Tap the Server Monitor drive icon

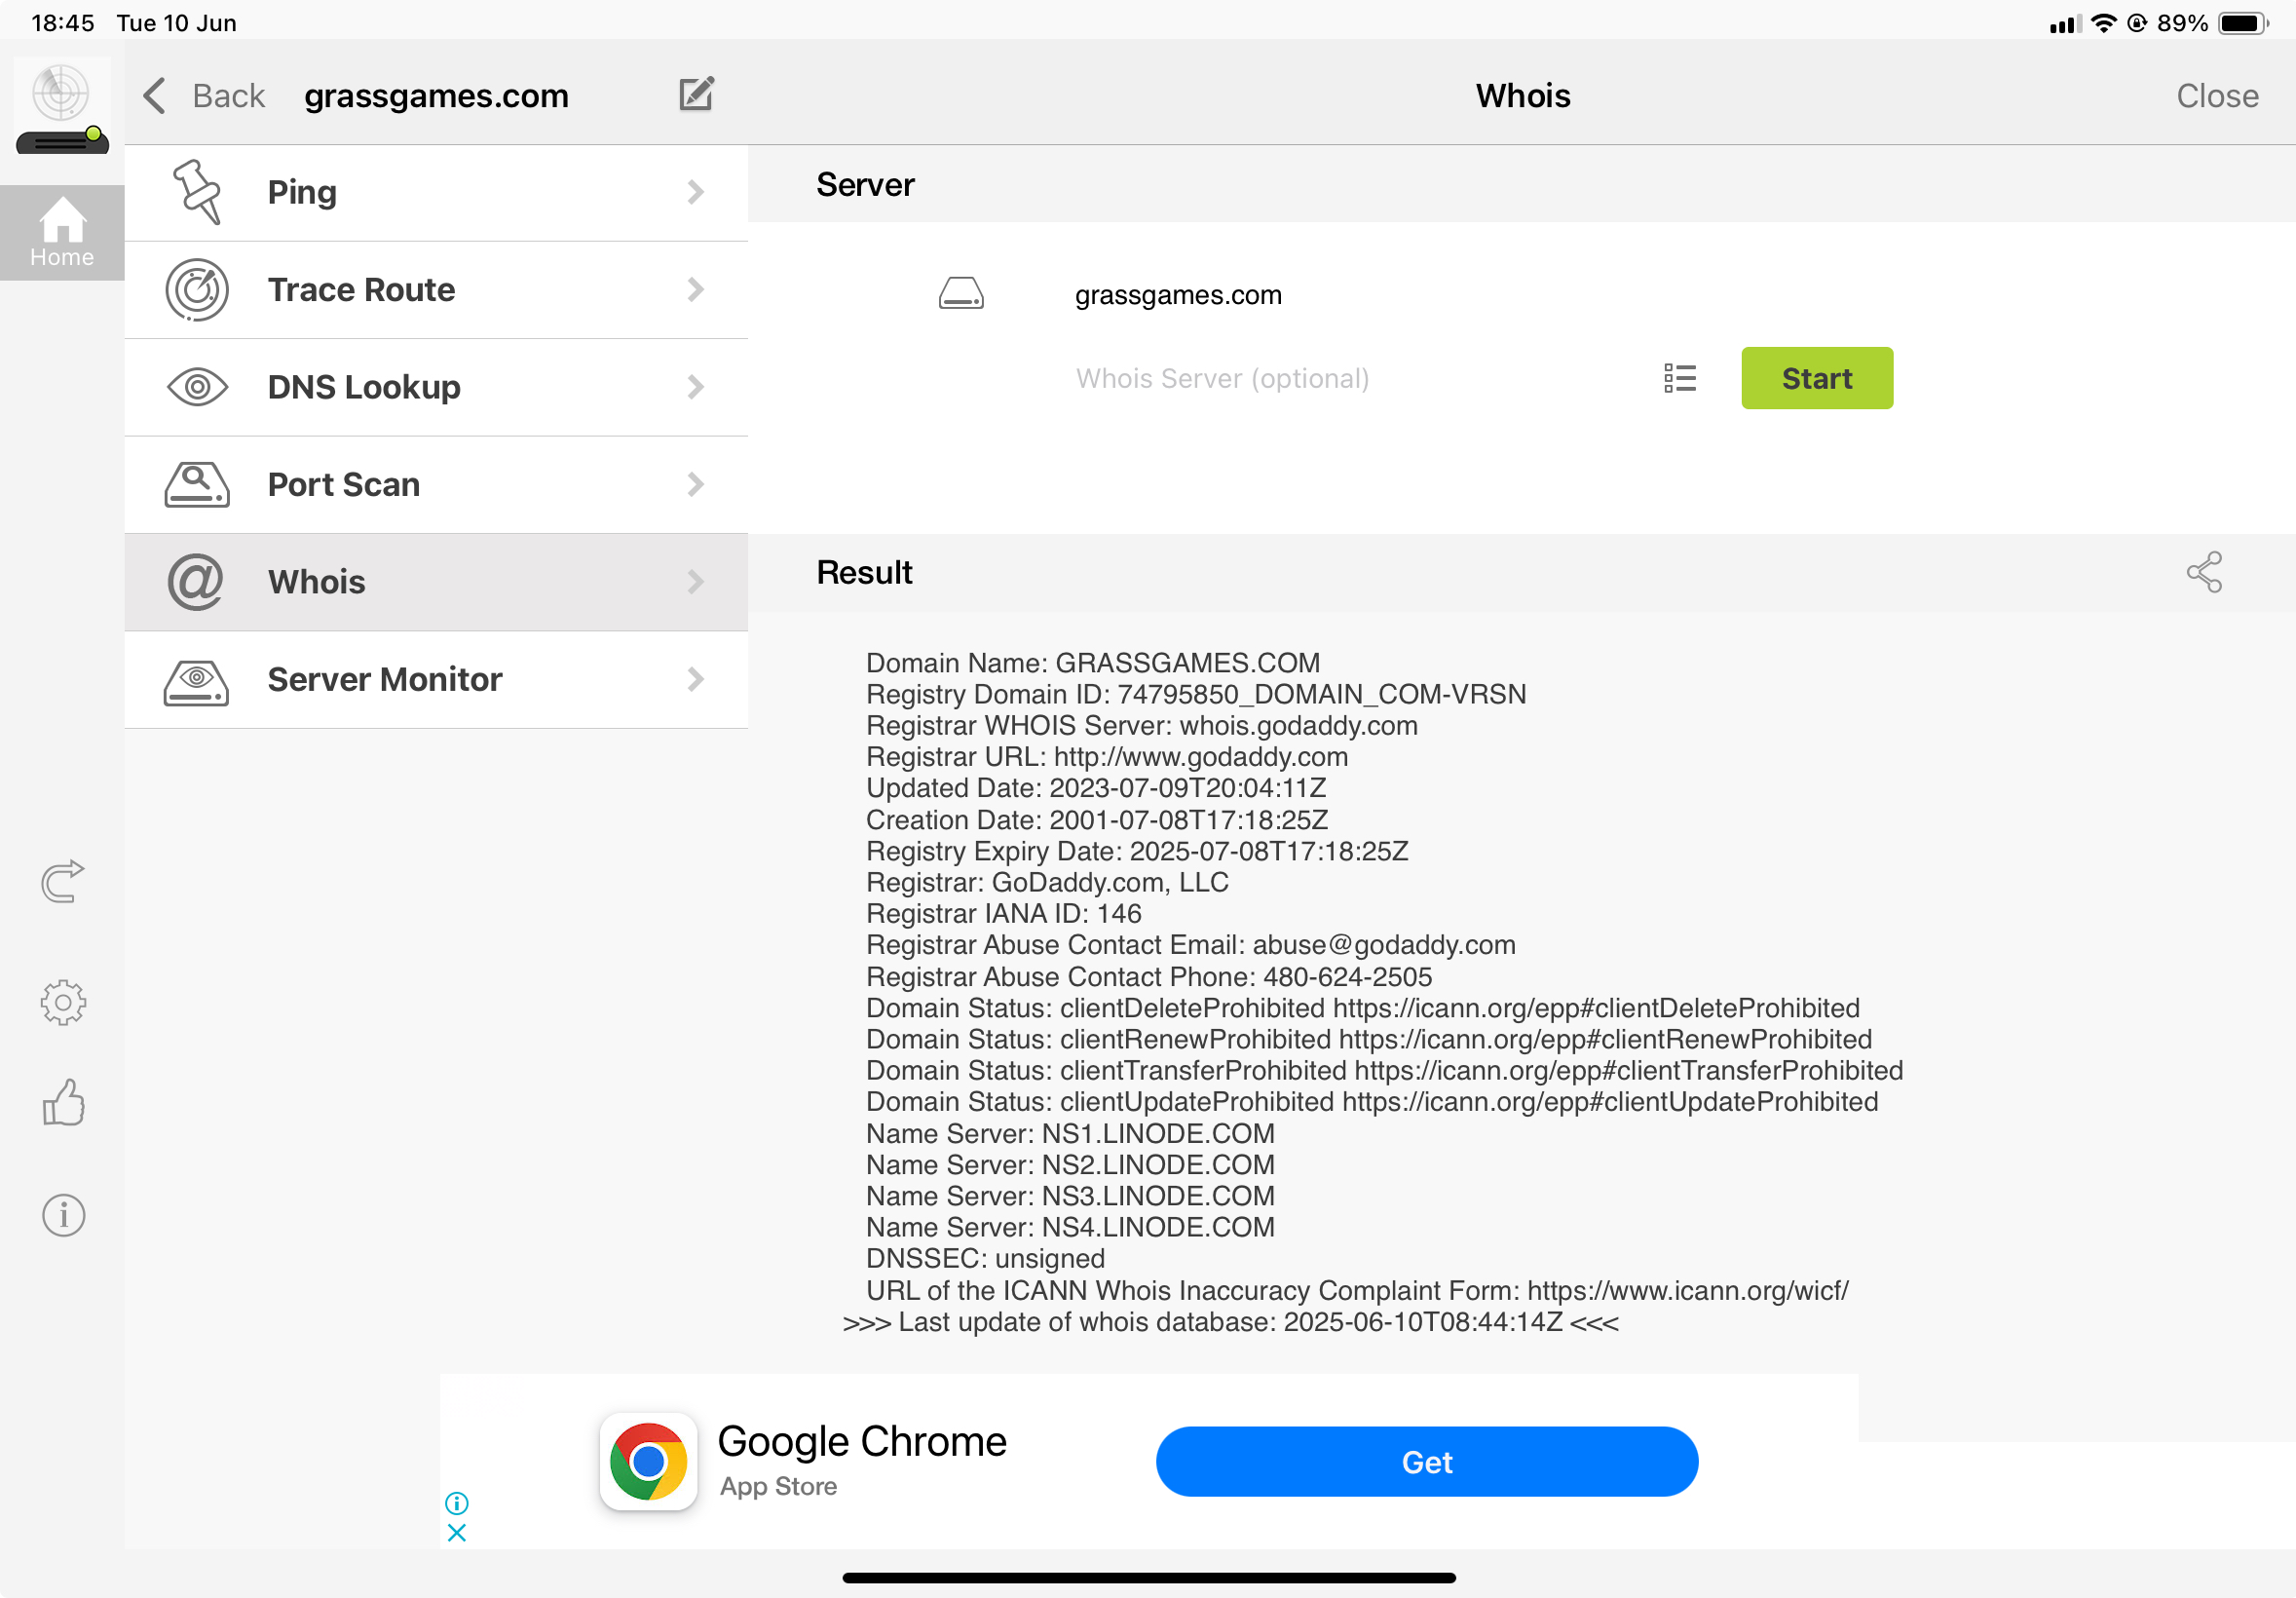coord(196,683)
